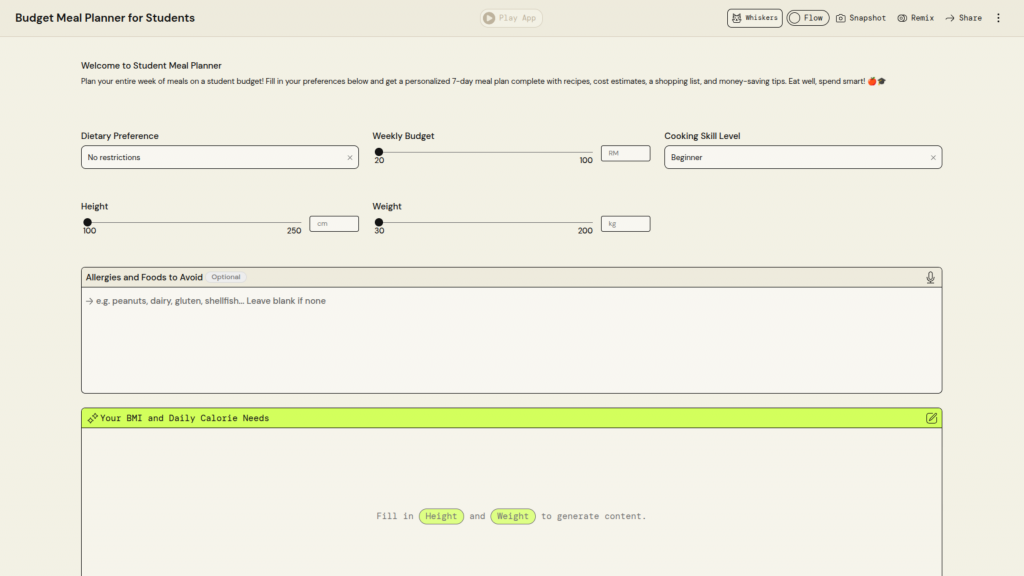Click the Weight kg input box

click(626, 224)
